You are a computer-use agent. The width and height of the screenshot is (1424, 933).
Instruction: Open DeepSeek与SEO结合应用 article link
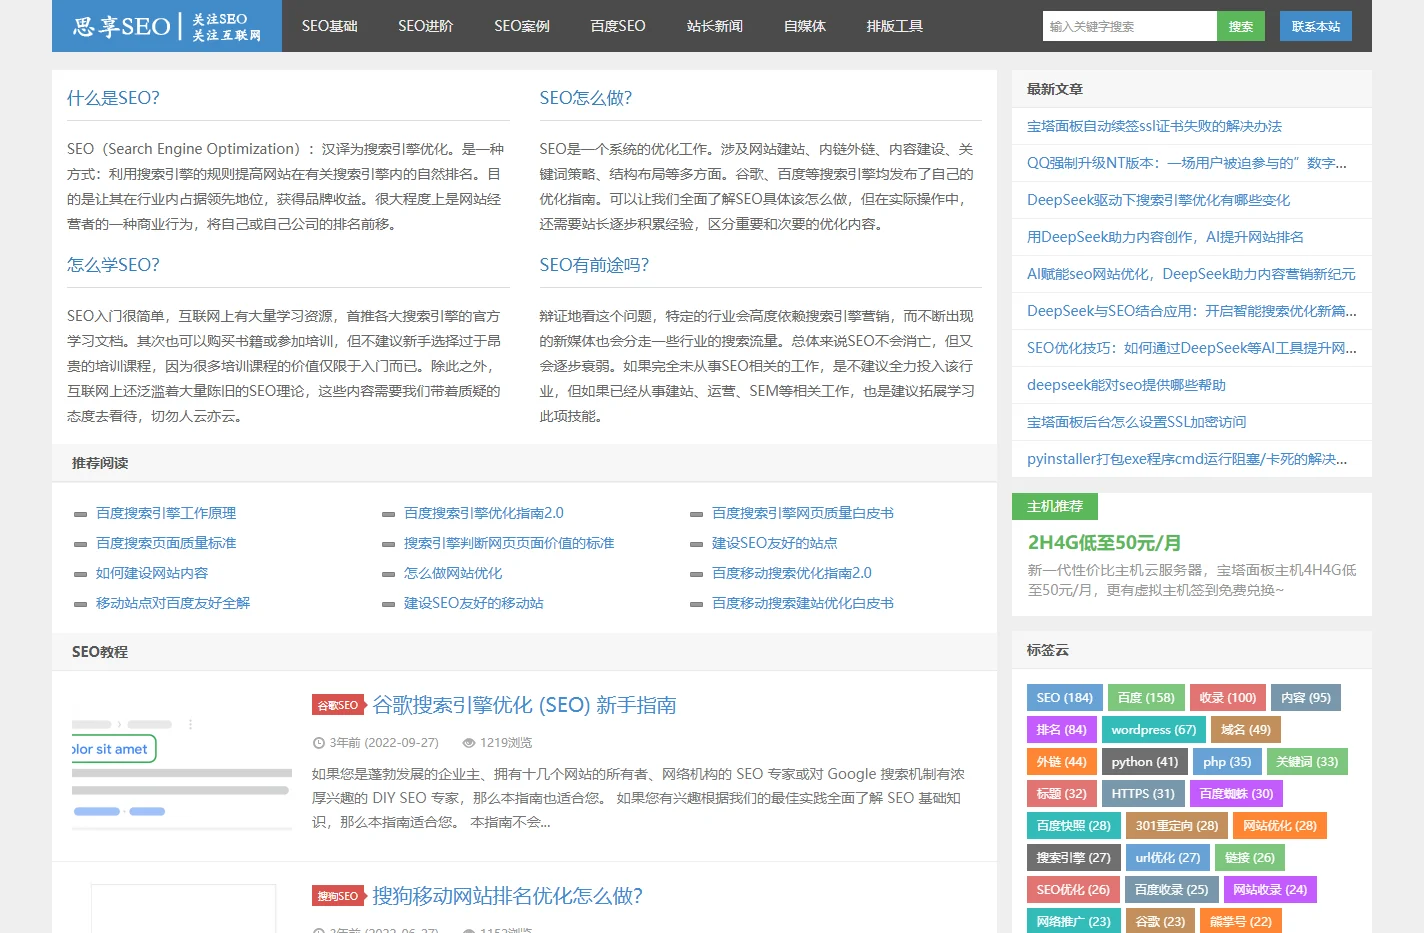pyautogui.click(x=1192, y=311)
